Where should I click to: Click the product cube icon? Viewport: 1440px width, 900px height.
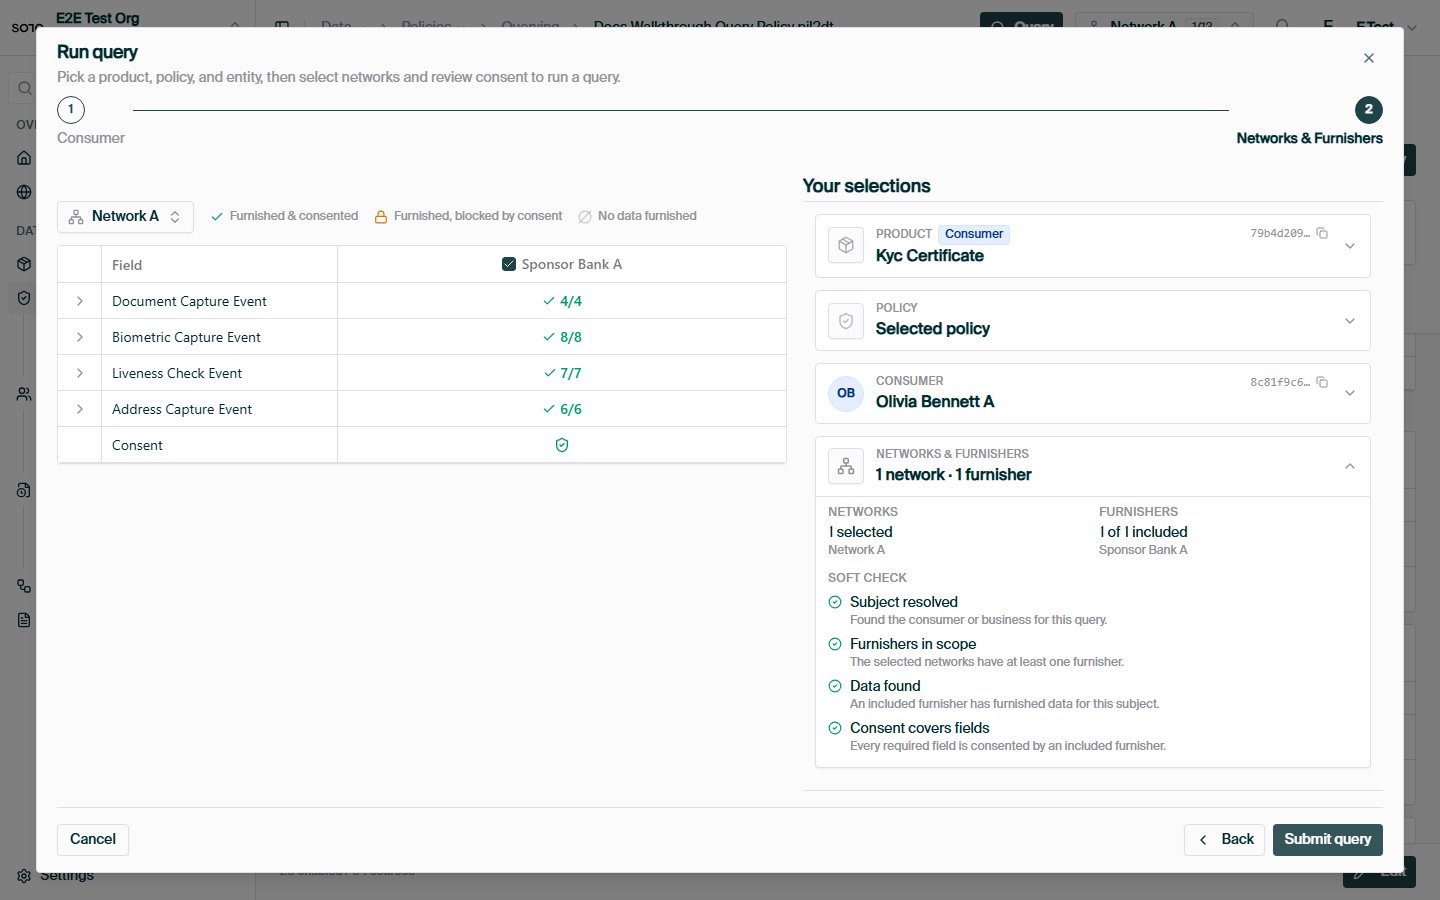point(846,245)
